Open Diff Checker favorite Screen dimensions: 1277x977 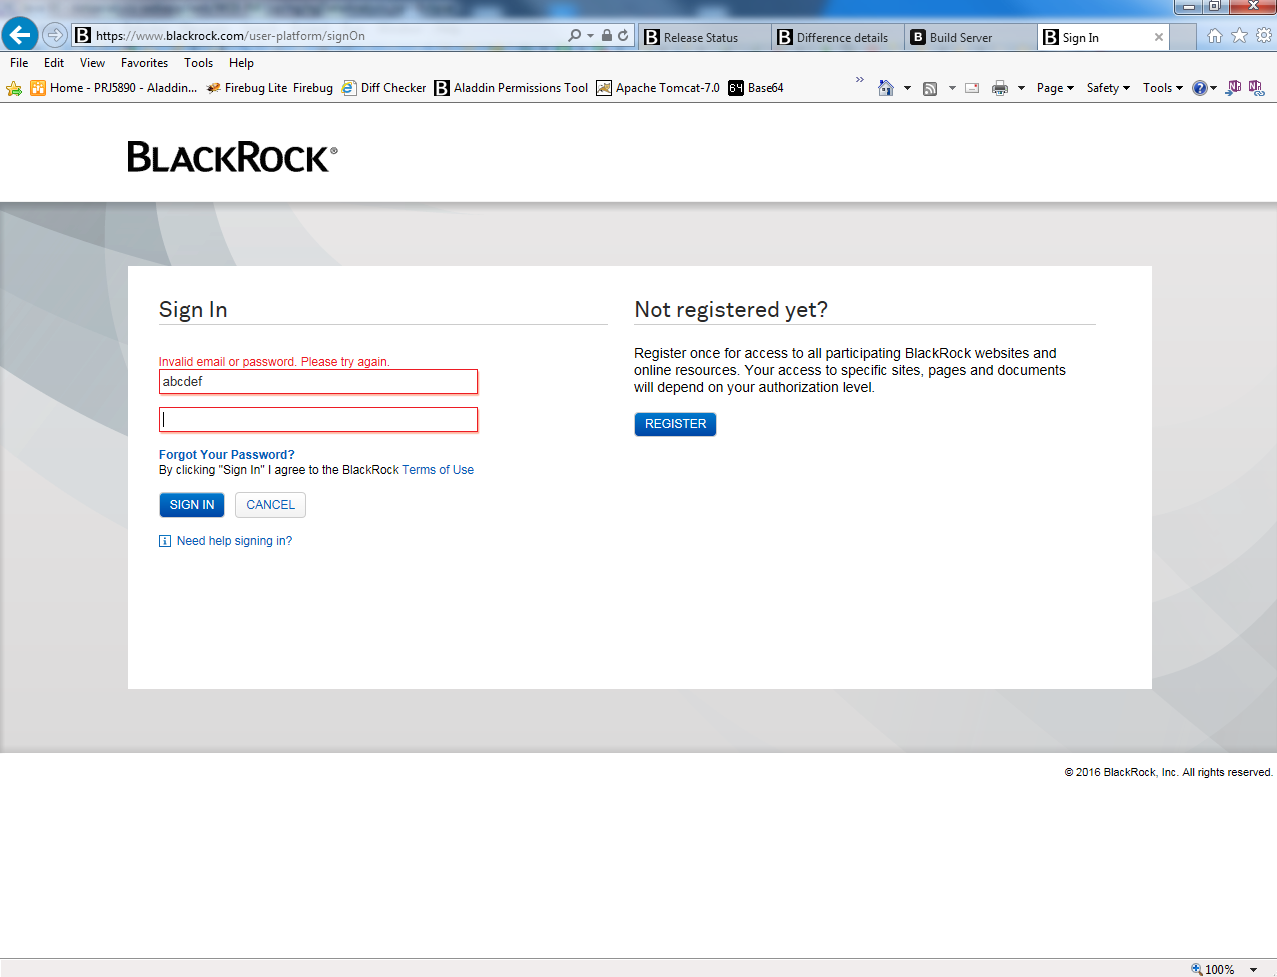383,88
